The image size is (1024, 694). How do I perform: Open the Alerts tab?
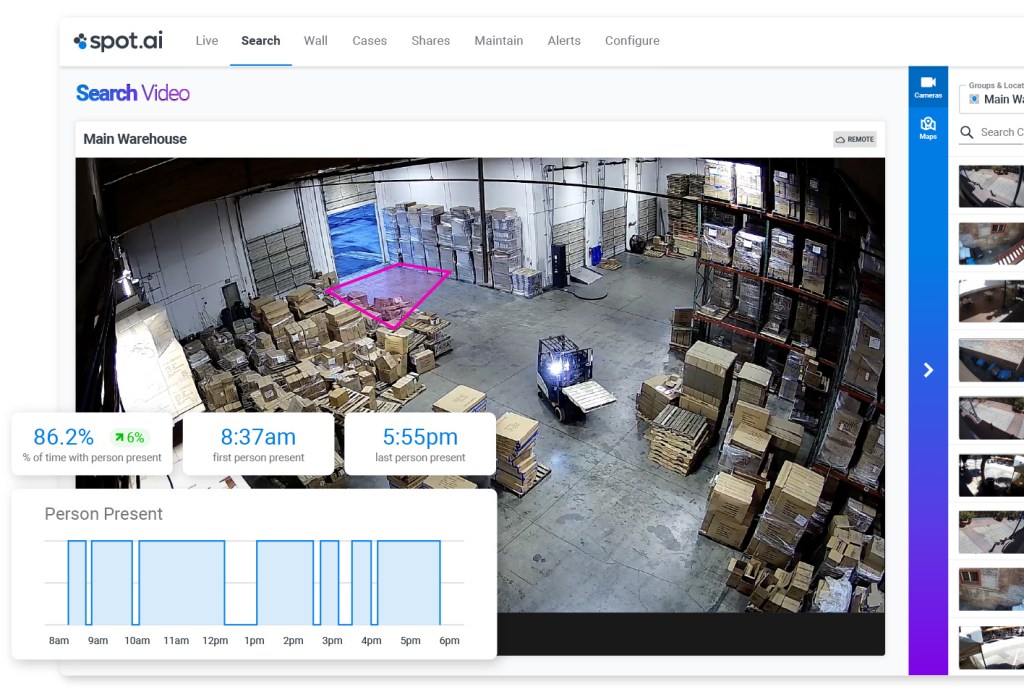(x=564, y=40)
